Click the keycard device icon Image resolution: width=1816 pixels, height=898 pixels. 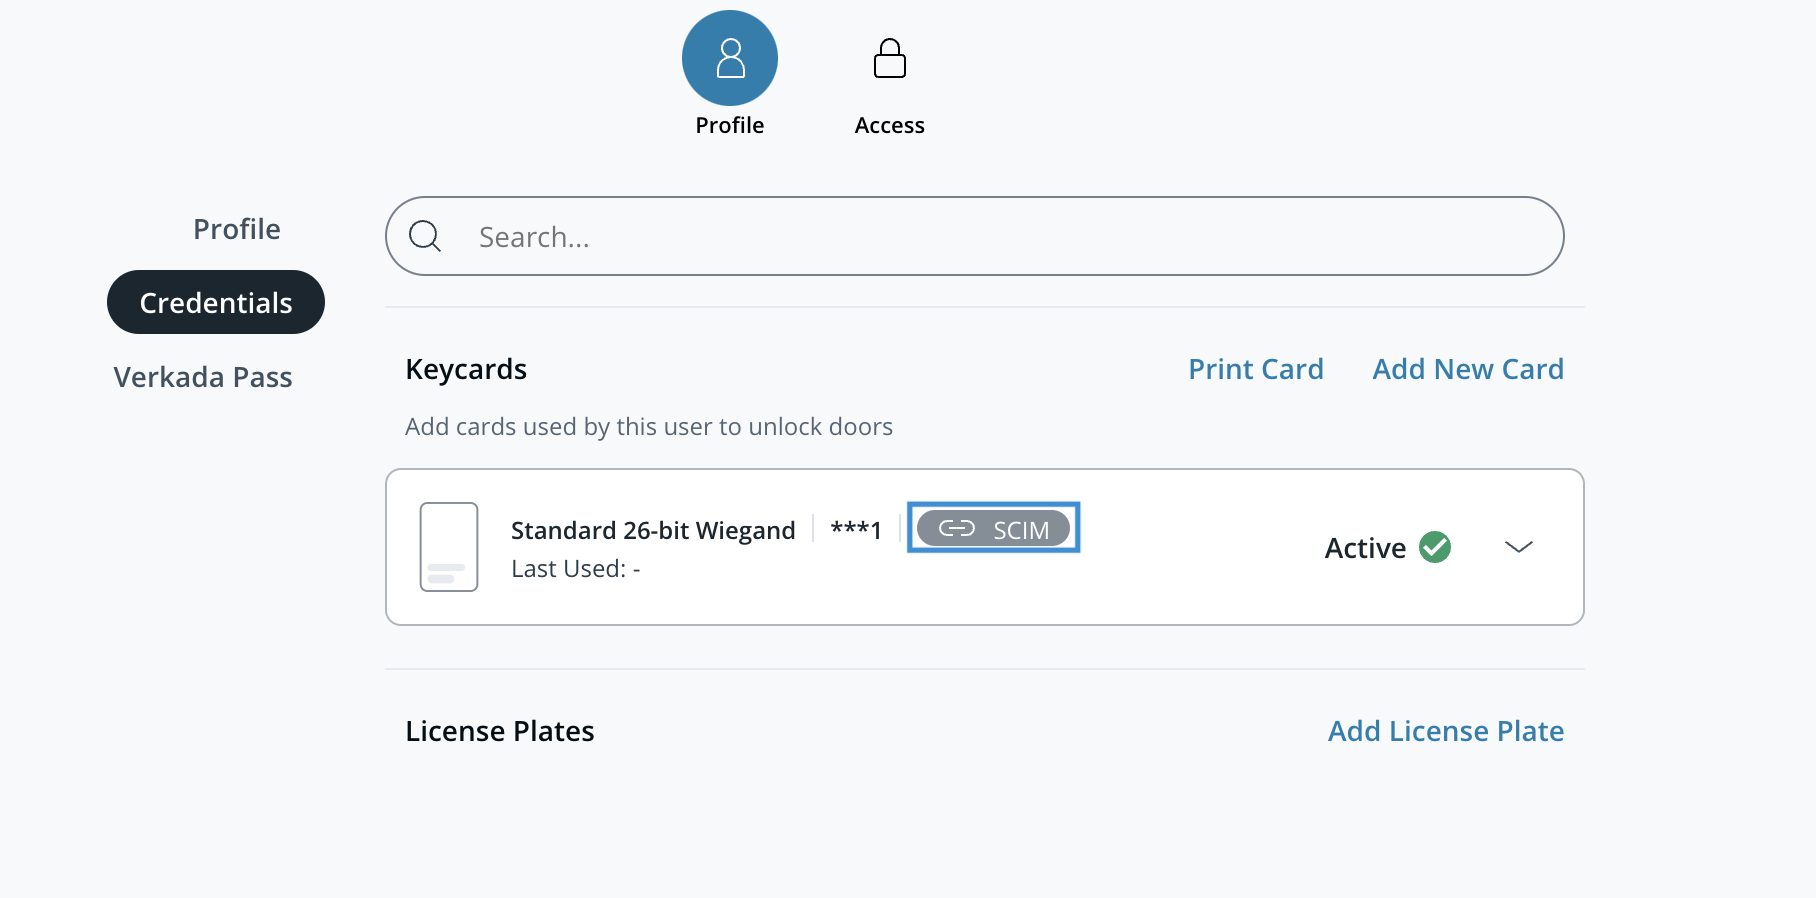tap(449, 547)
